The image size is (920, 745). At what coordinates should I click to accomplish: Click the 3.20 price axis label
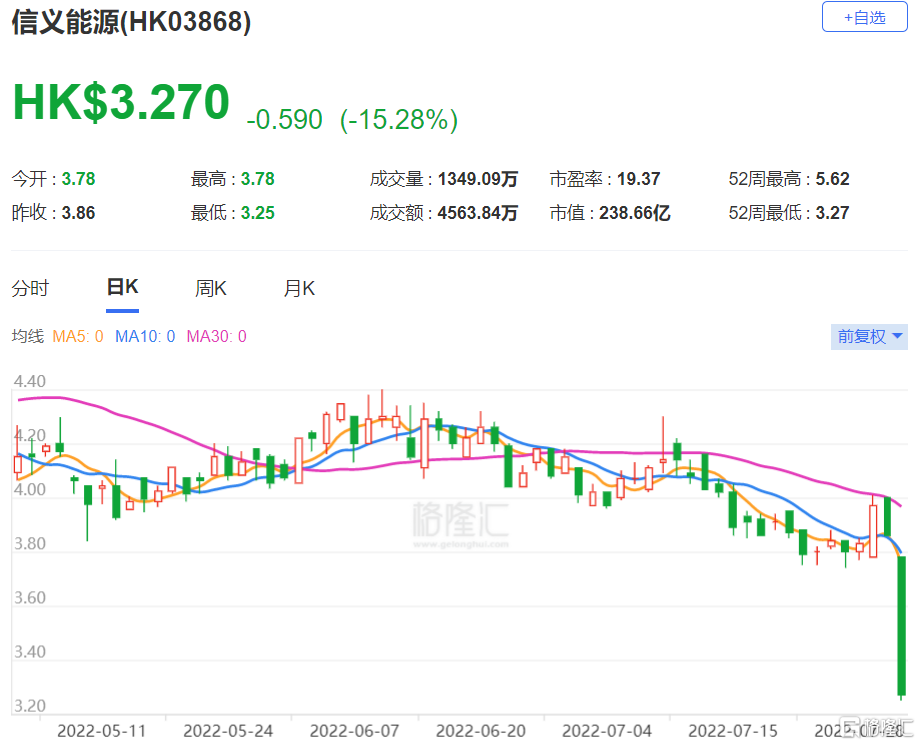(29, 706)
